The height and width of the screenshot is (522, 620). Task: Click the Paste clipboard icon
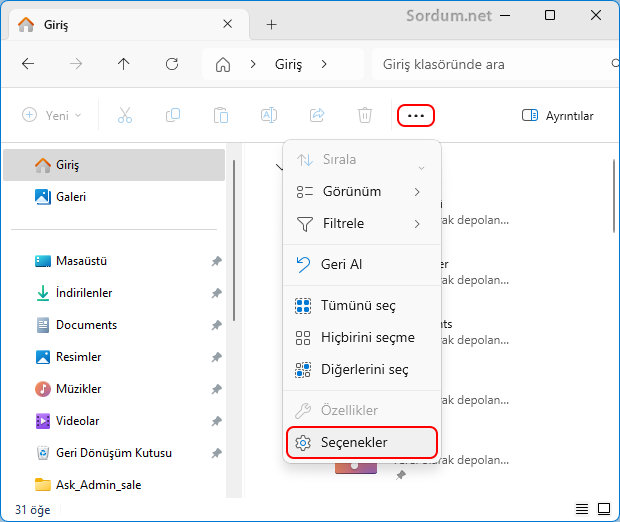tap(221, 115)
